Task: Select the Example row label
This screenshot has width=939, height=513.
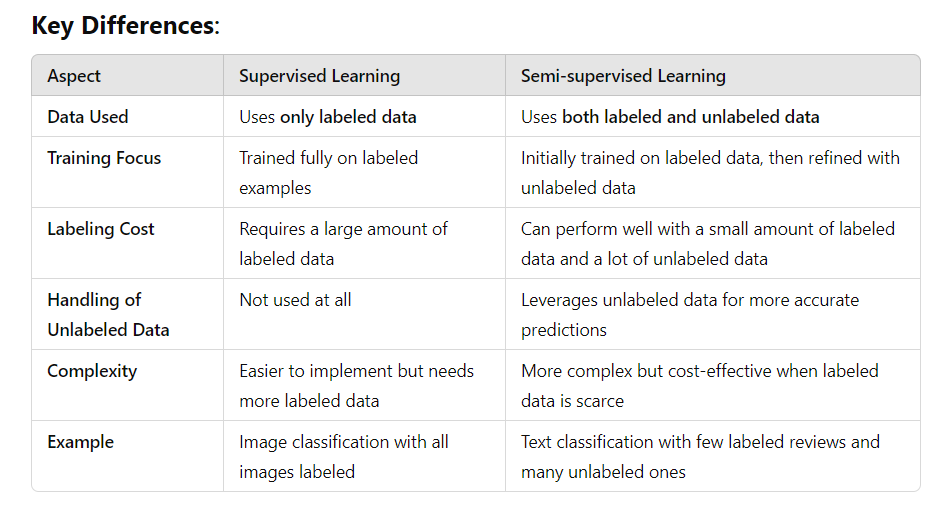Action: click(x=80, y=442)
